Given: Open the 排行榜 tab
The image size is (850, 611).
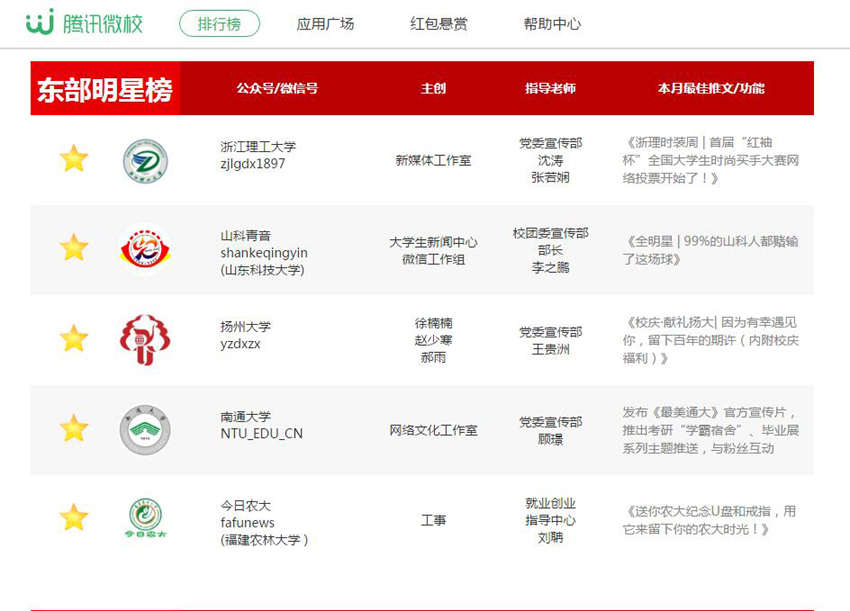Looking at the screenshot, I should pos(220,24).
